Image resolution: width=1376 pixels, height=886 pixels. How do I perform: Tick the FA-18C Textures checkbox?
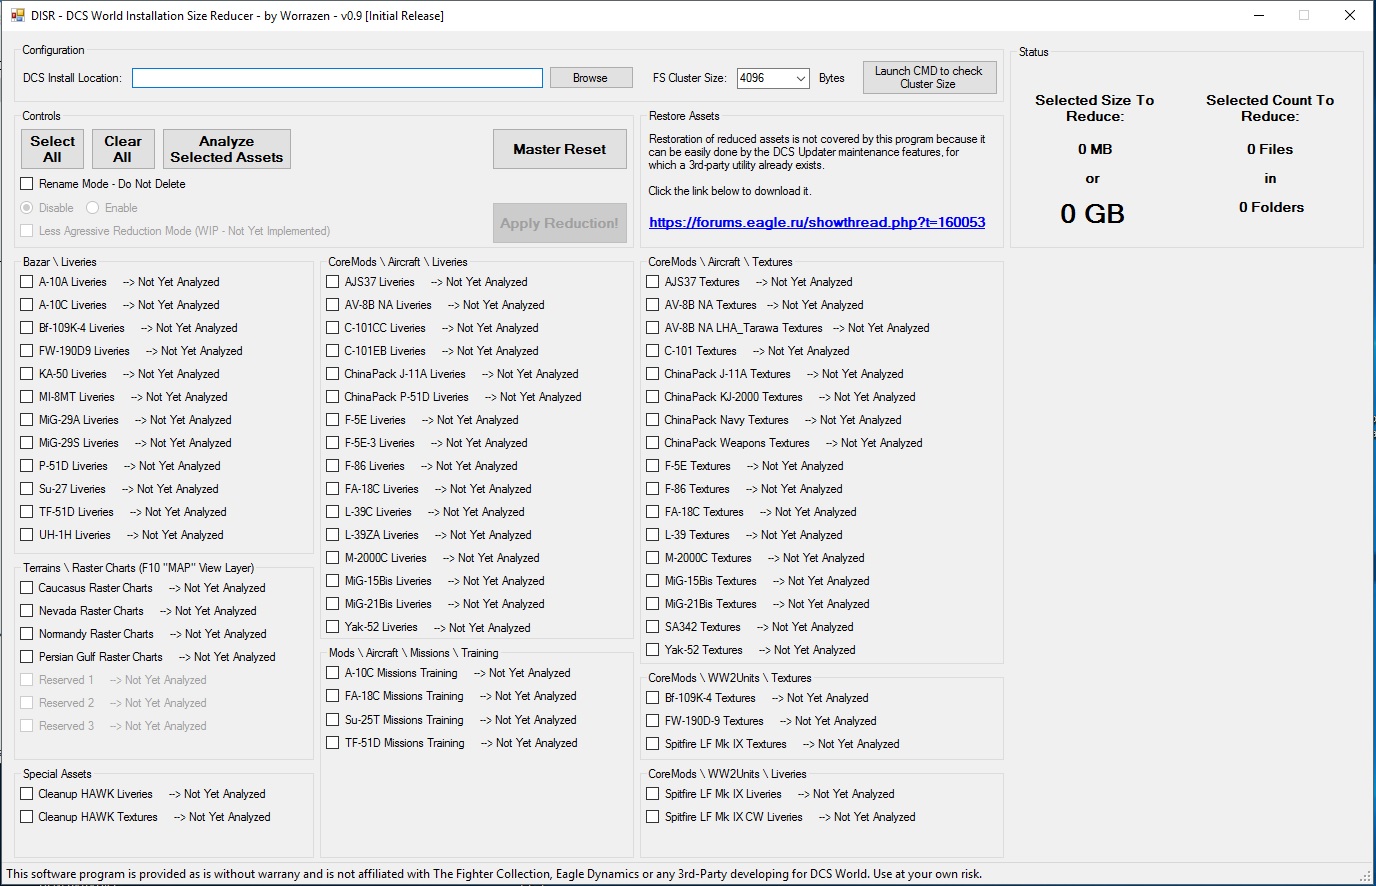(653, 512)
